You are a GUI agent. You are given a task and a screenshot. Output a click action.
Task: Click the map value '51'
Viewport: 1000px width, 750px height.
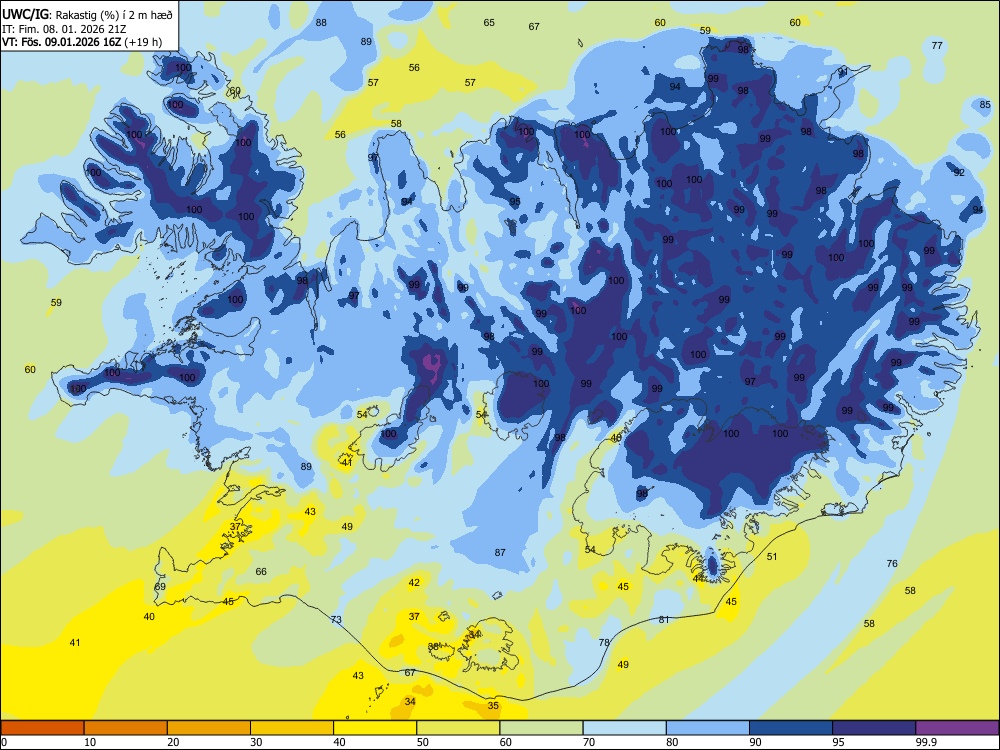pos(772,556)
